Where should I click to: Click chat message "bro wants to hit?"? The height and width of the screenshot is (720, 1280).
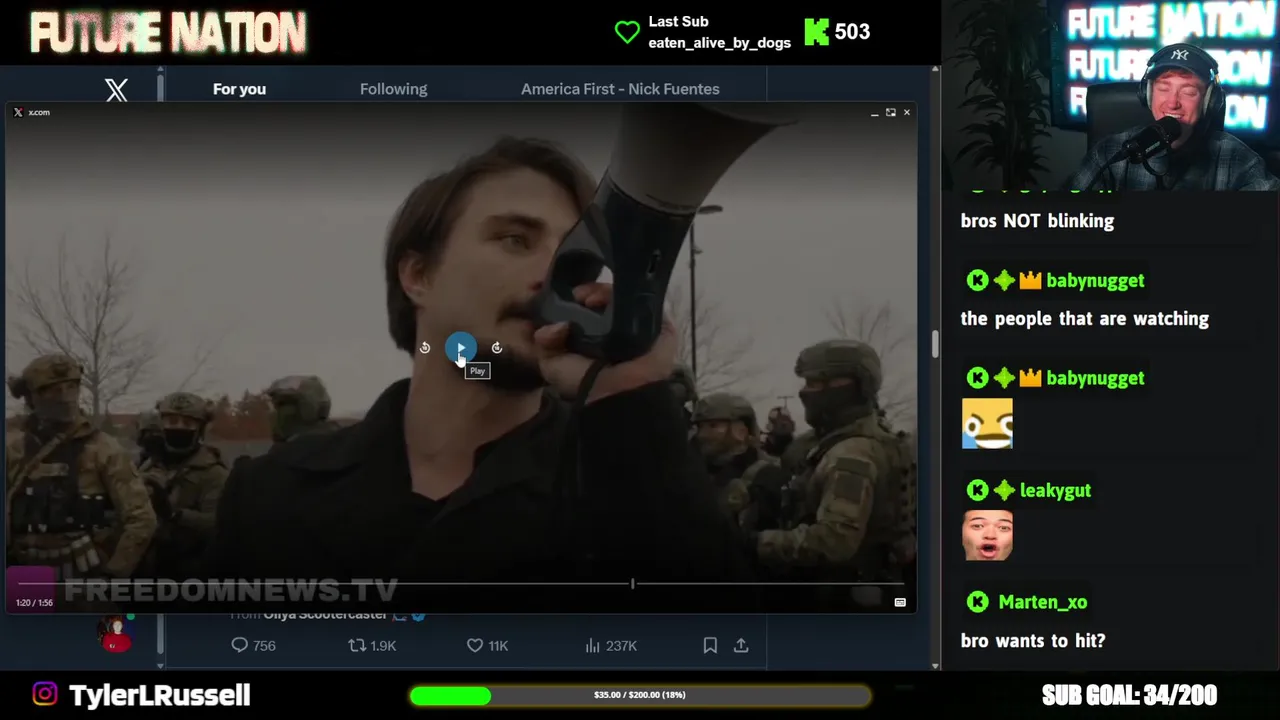[x=1033, y=640]
